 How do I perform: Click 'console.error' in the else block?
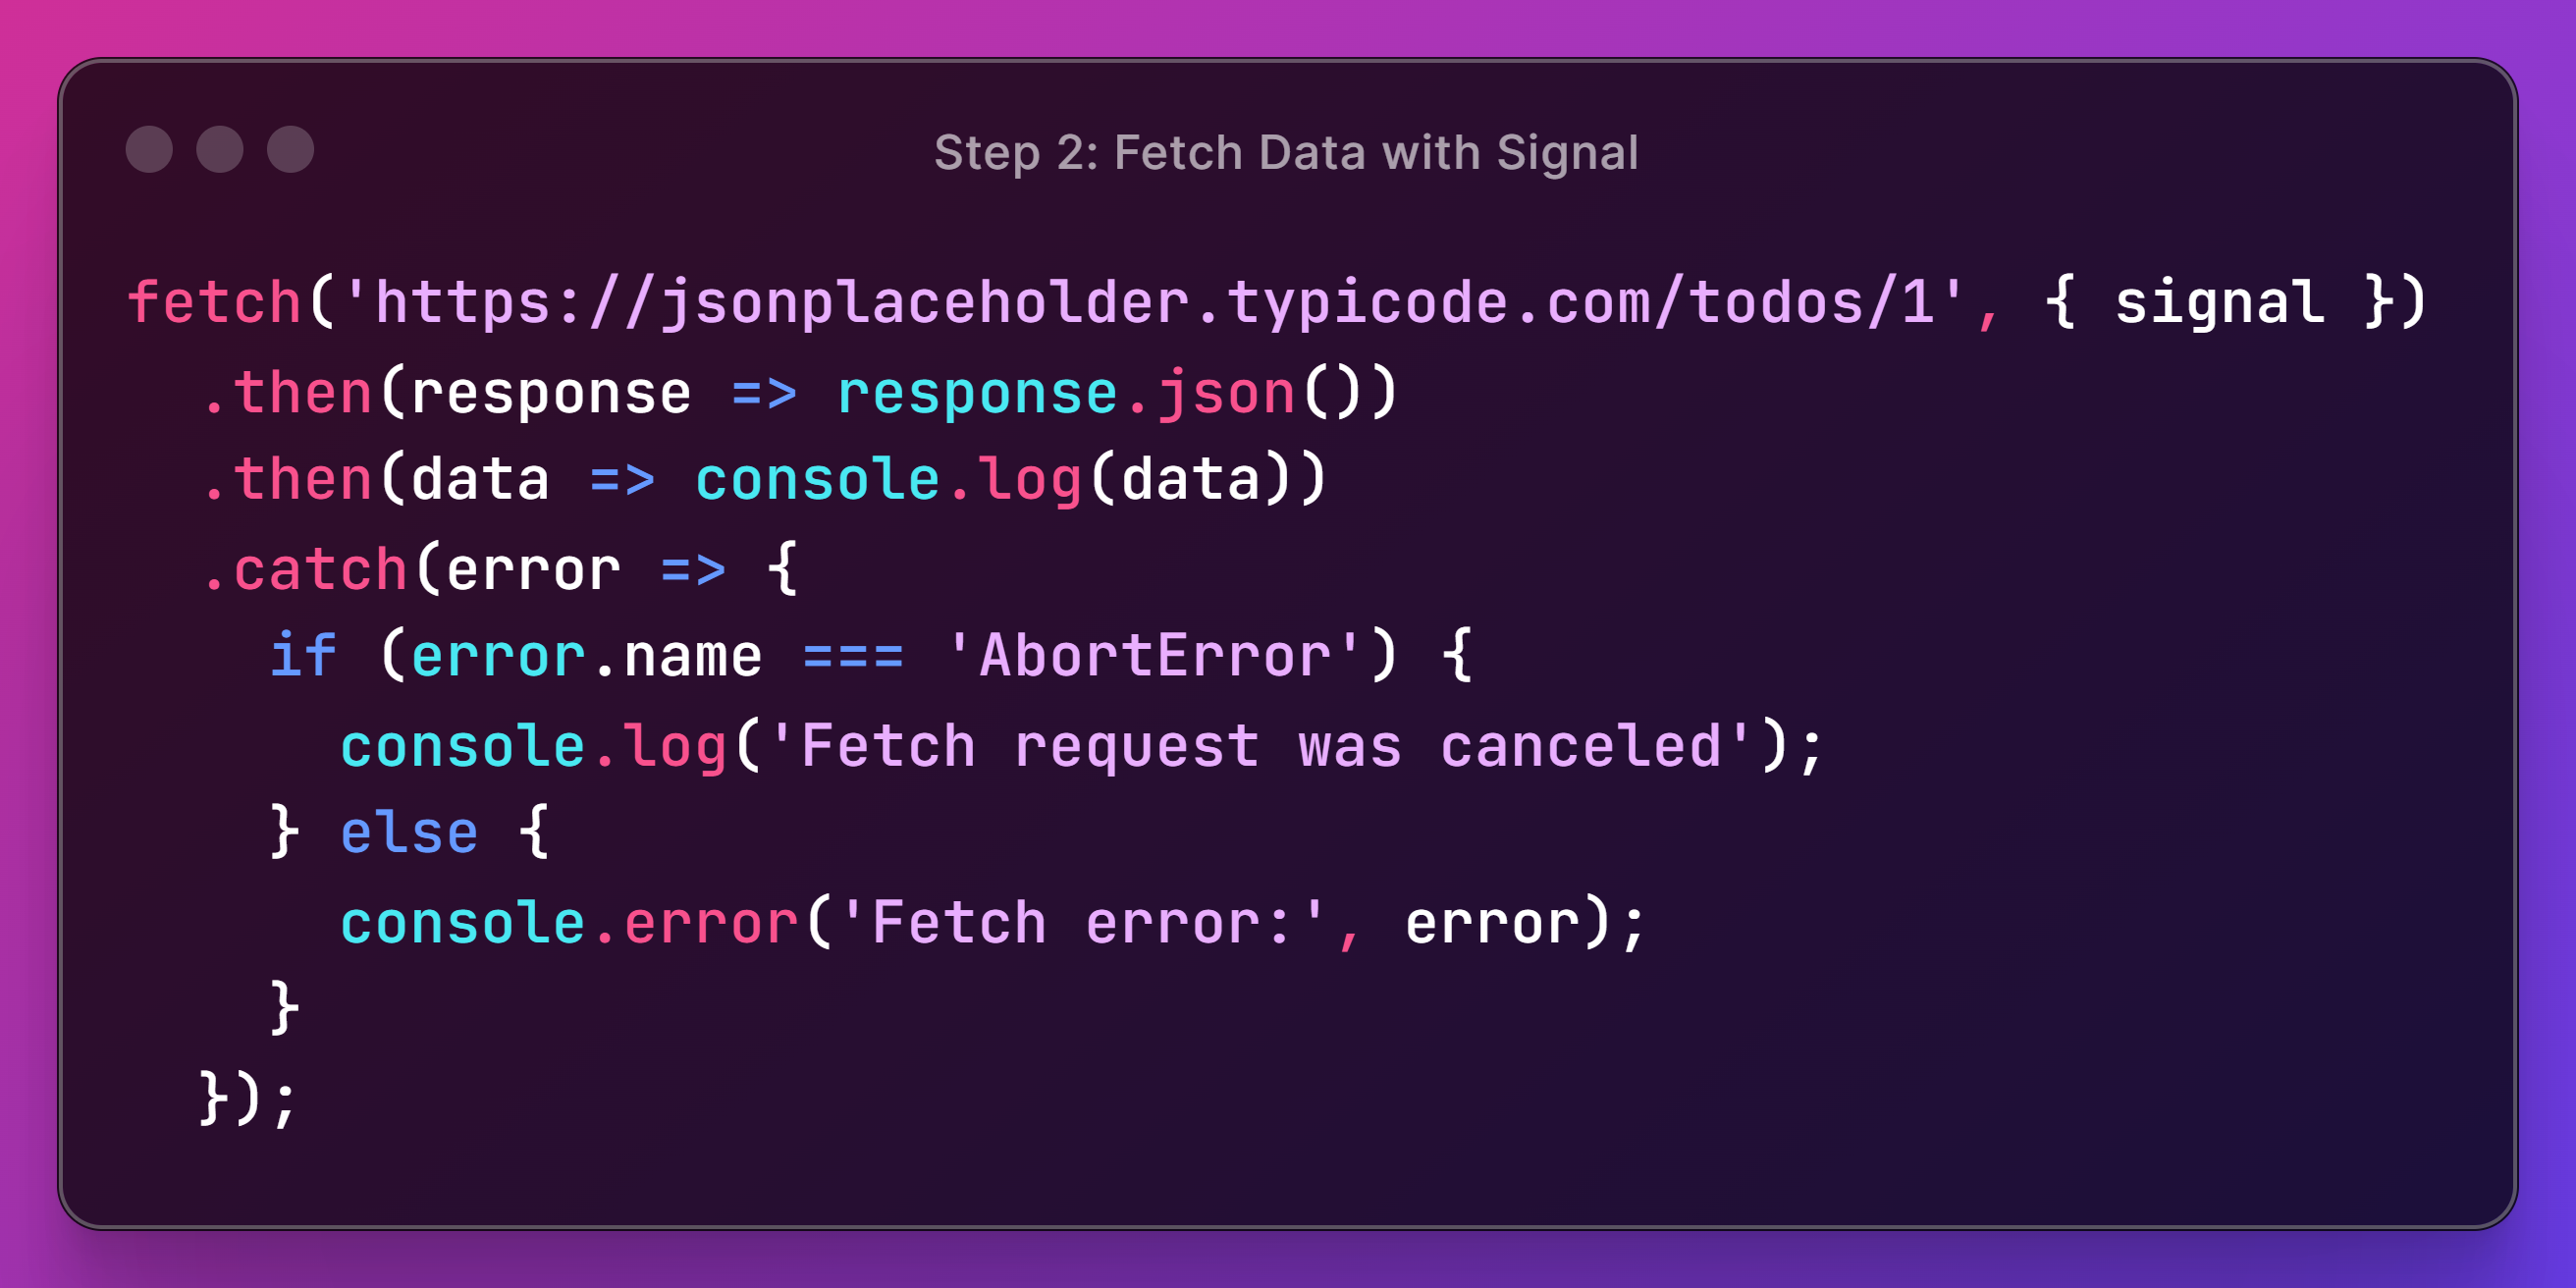click(568, 922)
